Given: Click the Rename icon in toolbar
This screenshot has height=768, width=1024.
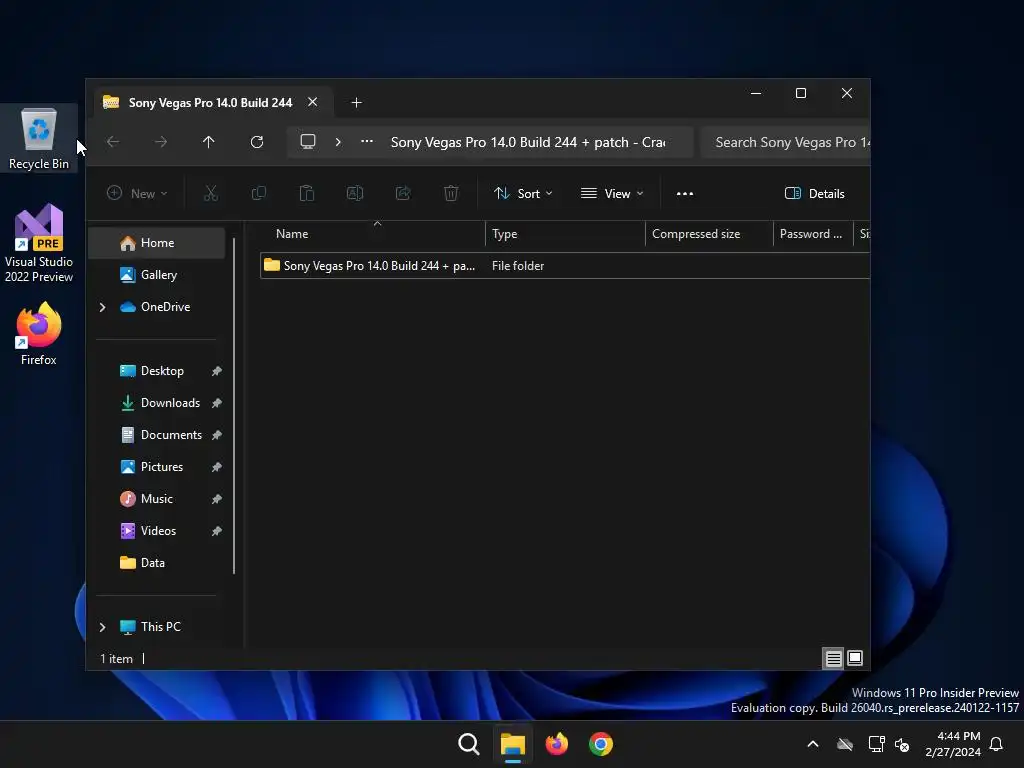Looking at the screenshot, I should (x=355, y=193).
